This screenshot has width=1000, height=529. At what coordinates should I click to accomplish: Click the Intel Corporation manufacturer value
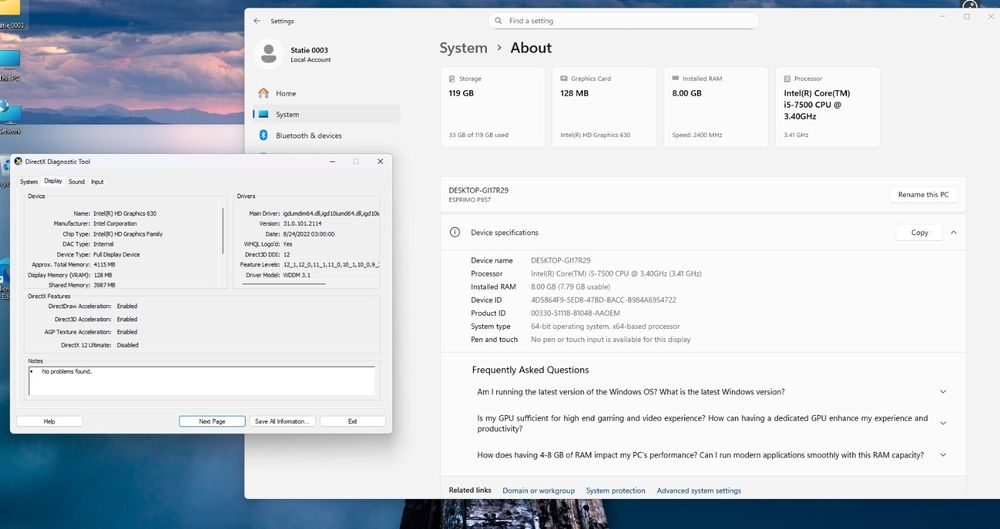(115, 224)
